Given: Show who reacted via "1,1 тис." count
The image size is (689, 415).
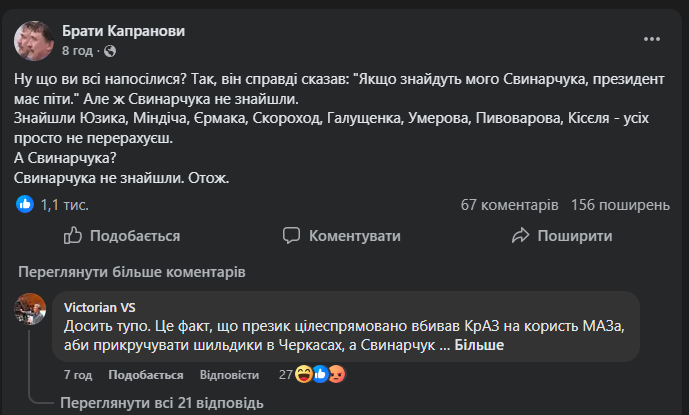Looking at the screenshot, I should 65,204.
